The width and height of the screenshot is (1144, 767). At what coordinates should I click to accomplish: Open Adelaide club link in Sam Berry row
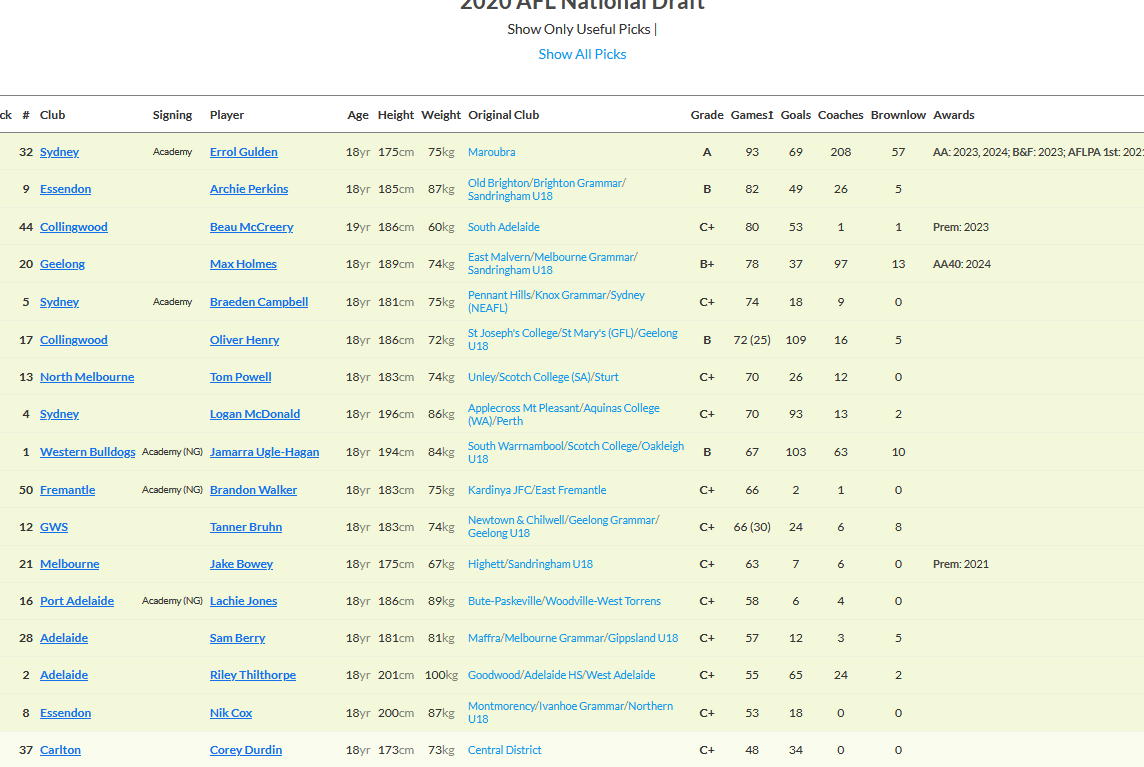coord(63,638)
